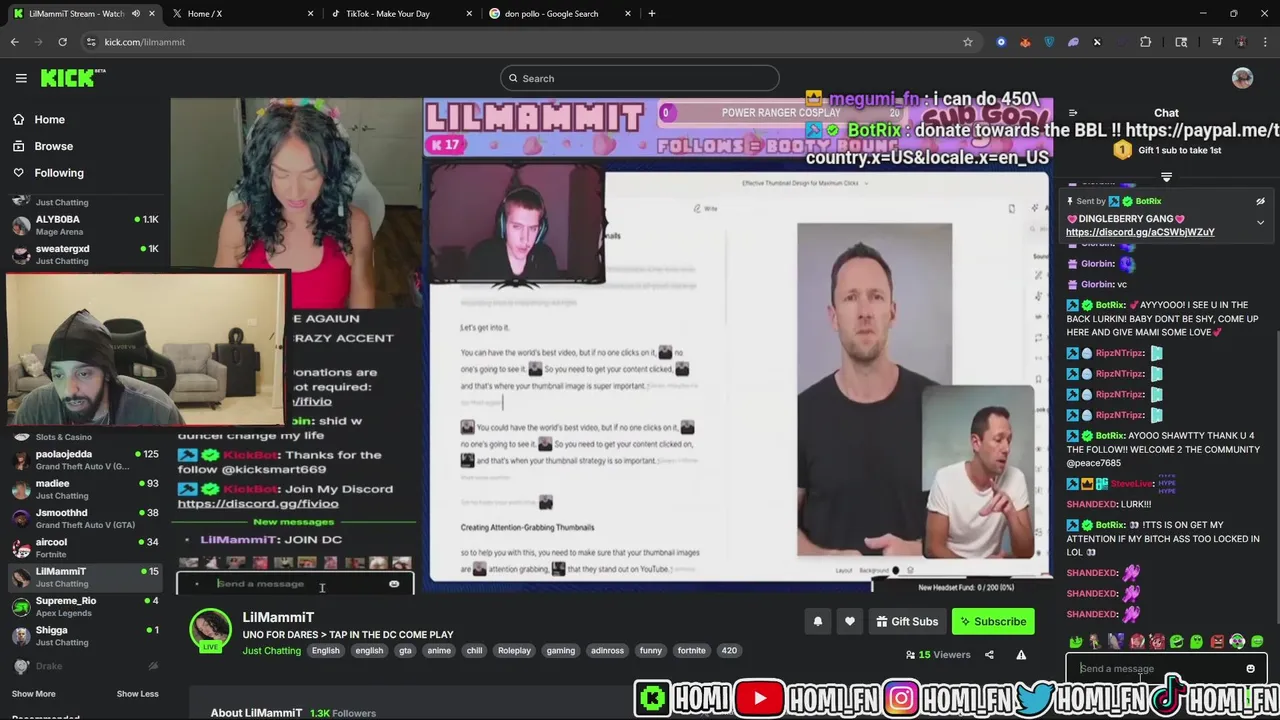Open Following in the Kick sidebar
1280x720 pixels.
59,173
